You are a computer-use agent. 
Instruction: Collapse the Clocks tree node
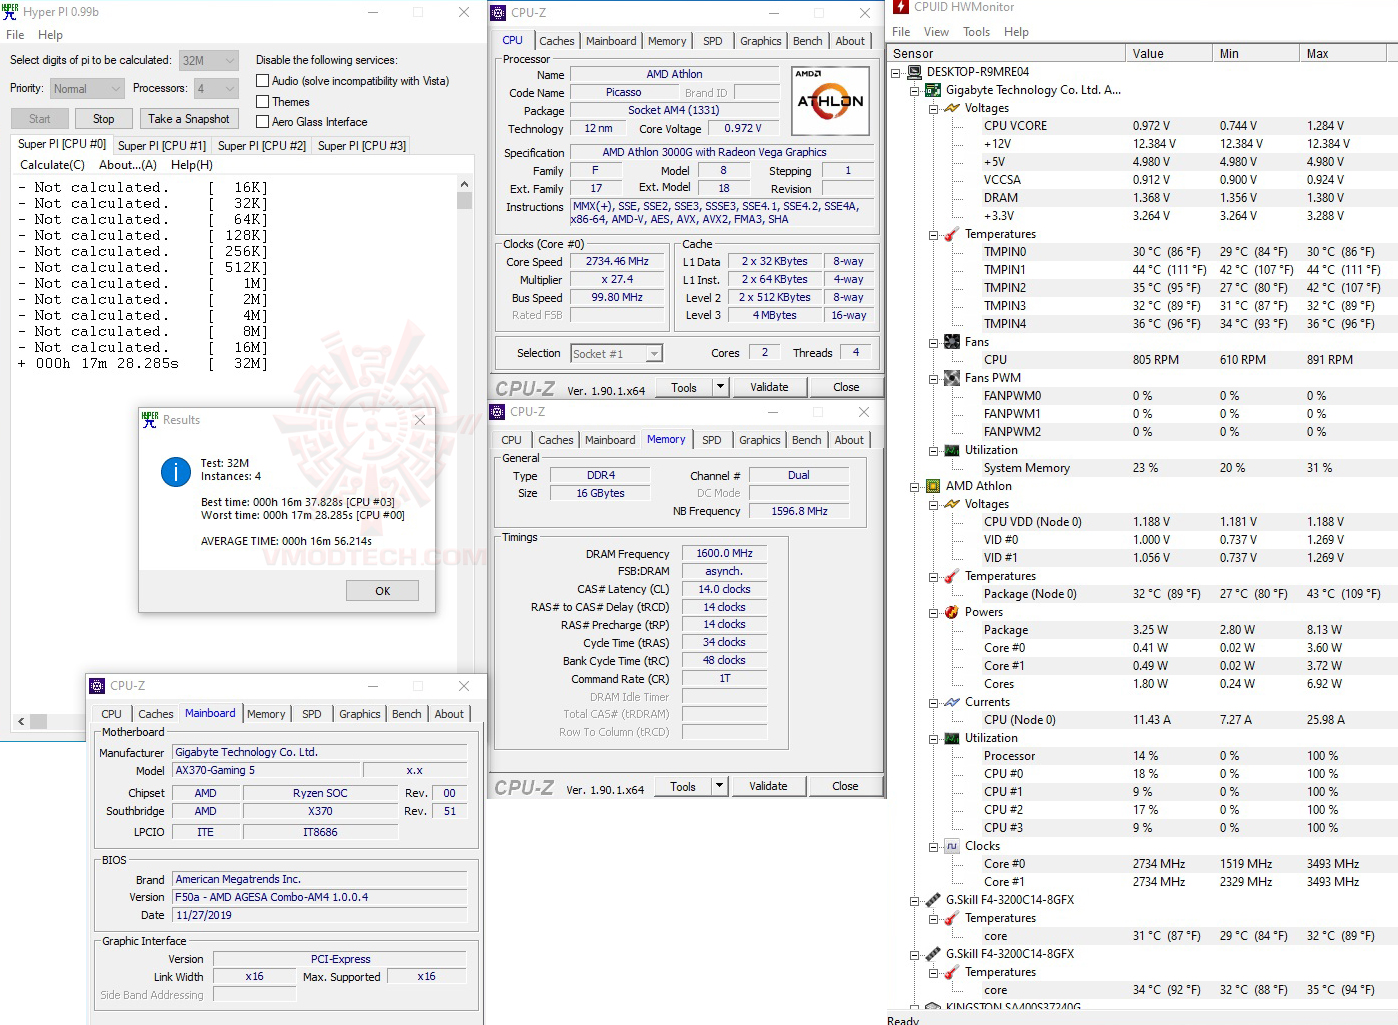tap(933, 846)
